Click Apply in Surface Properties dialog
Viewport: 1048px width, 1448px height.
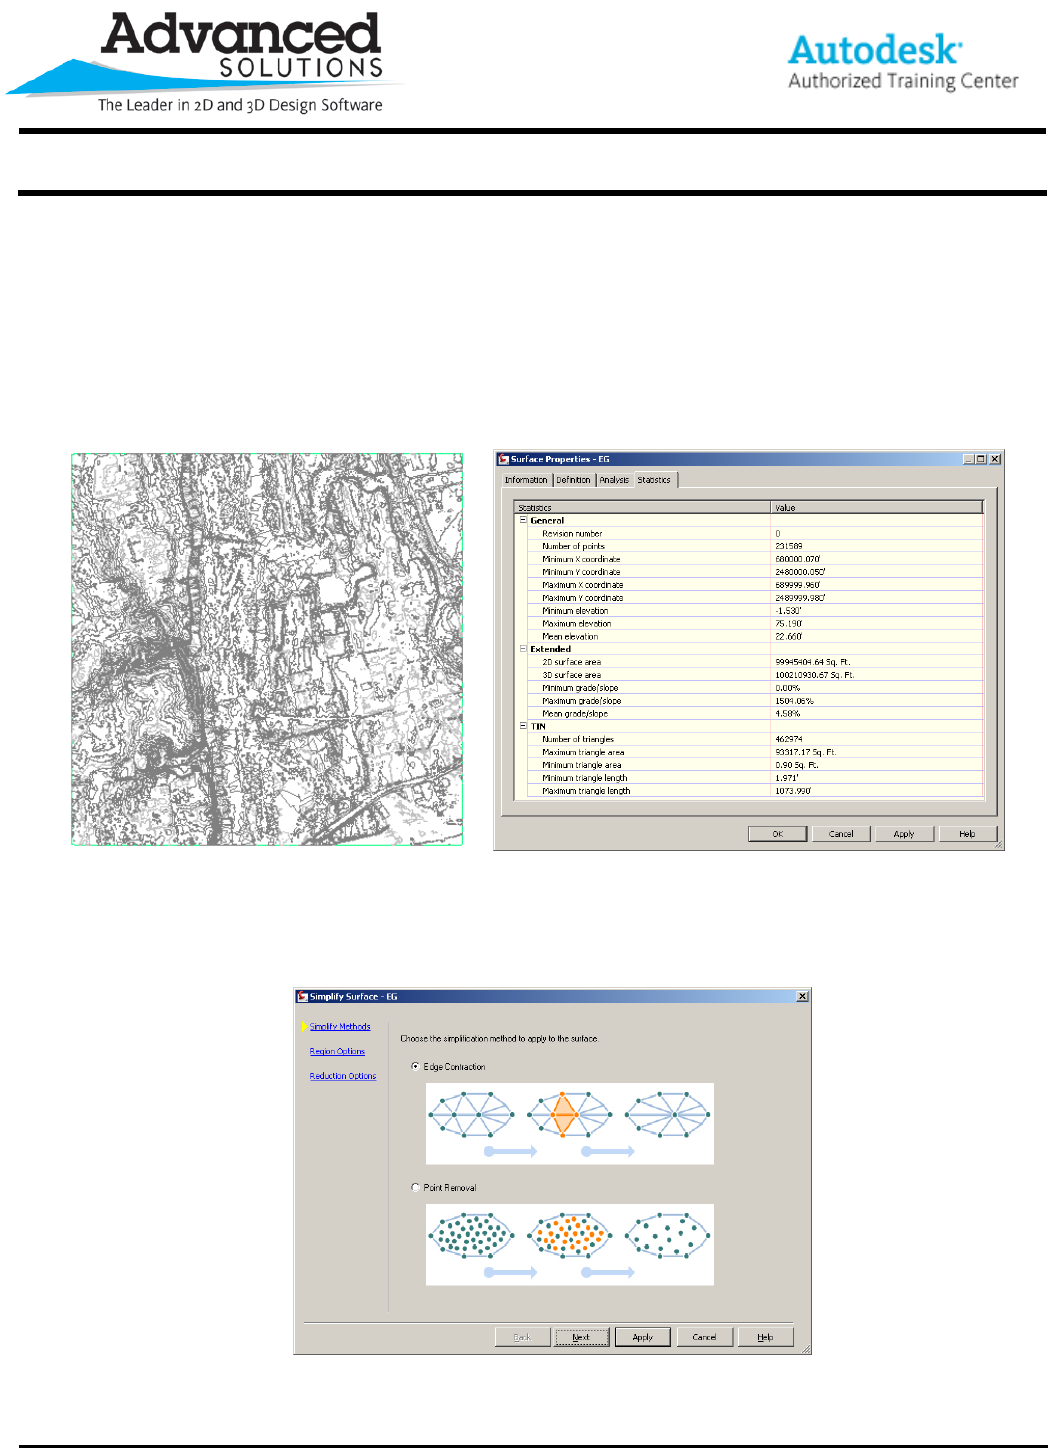click(x=904, y=834)
